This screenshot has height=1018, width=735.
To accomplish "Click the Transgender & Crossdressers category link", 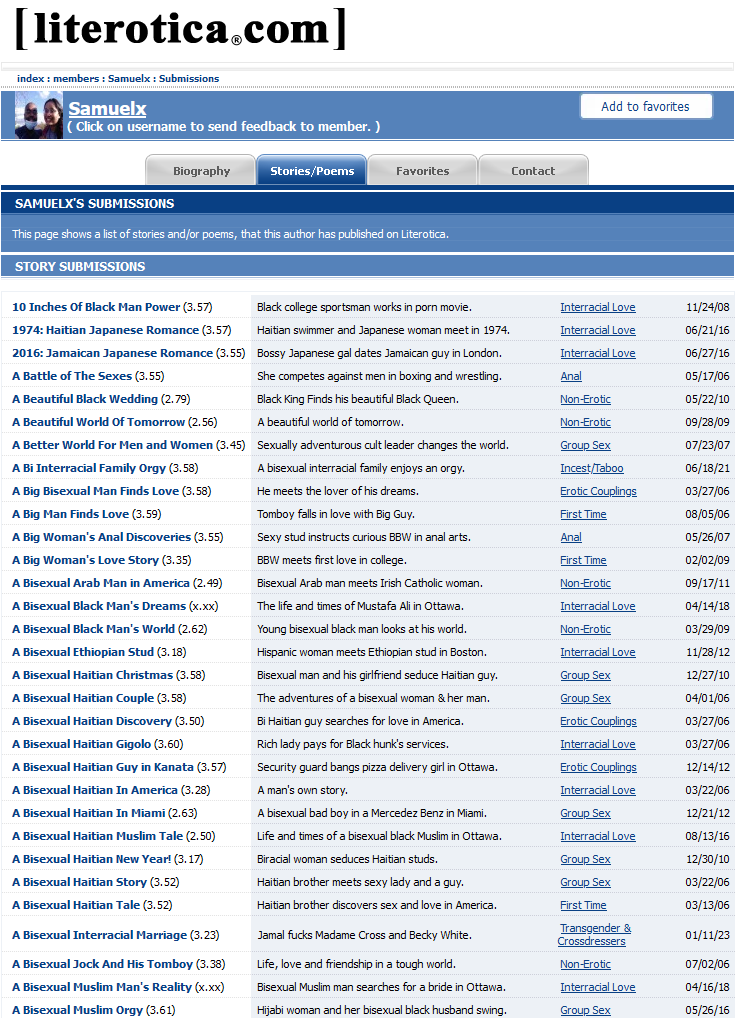I will click(593, 935).
